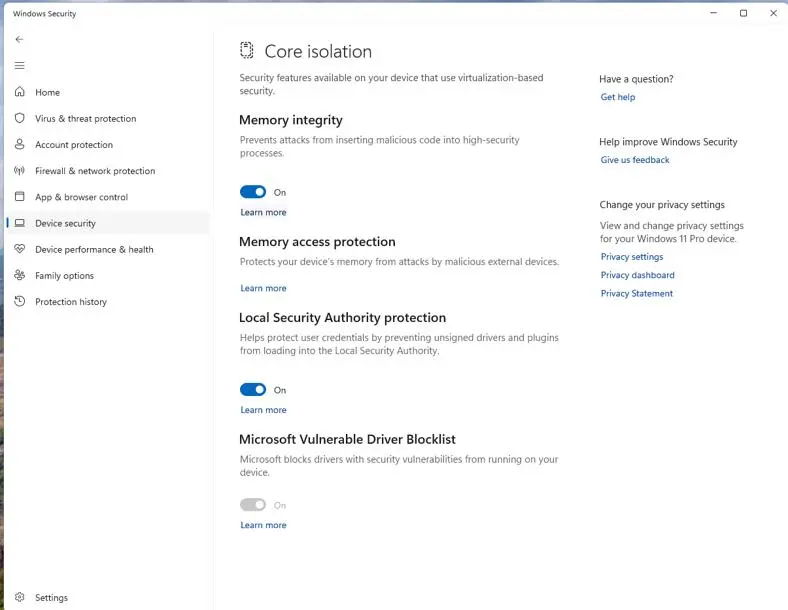The image size is (788, 610).
Task: Click Learn more under Vulnerable Driver Blocklist
Action: coord(263,525)
